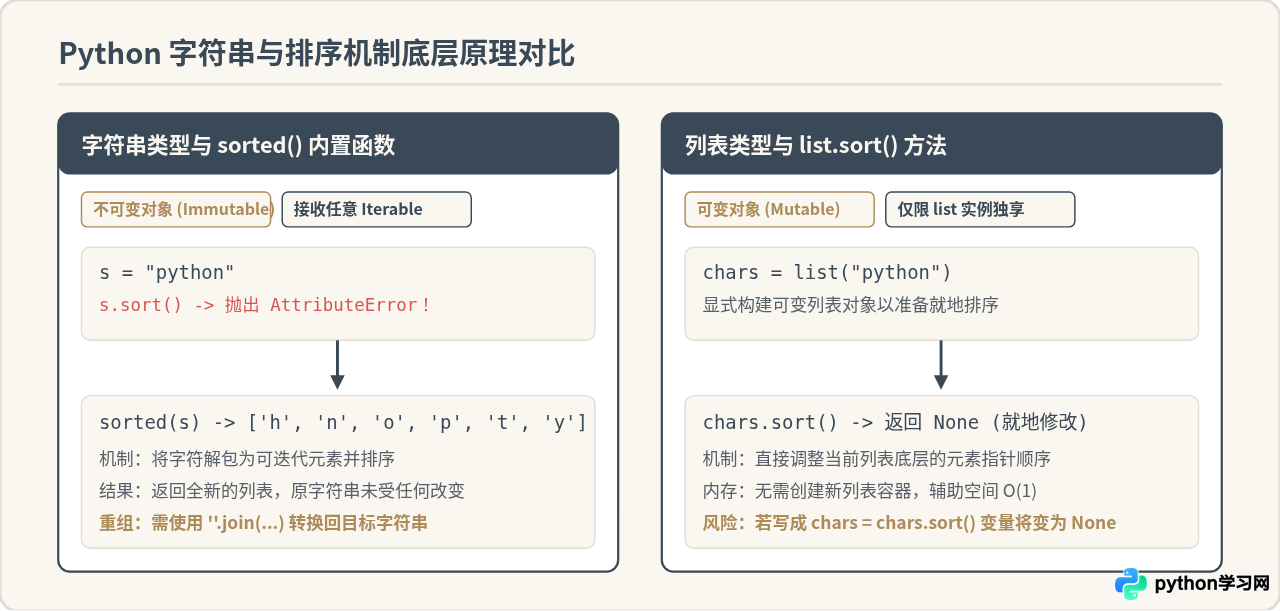Image resolution: width=1280 pixels, height=611 pixels.
Task: Click the 'chars.sort() -> 返回 None (就地修改)' line
Action: click(x=895, y=422)
